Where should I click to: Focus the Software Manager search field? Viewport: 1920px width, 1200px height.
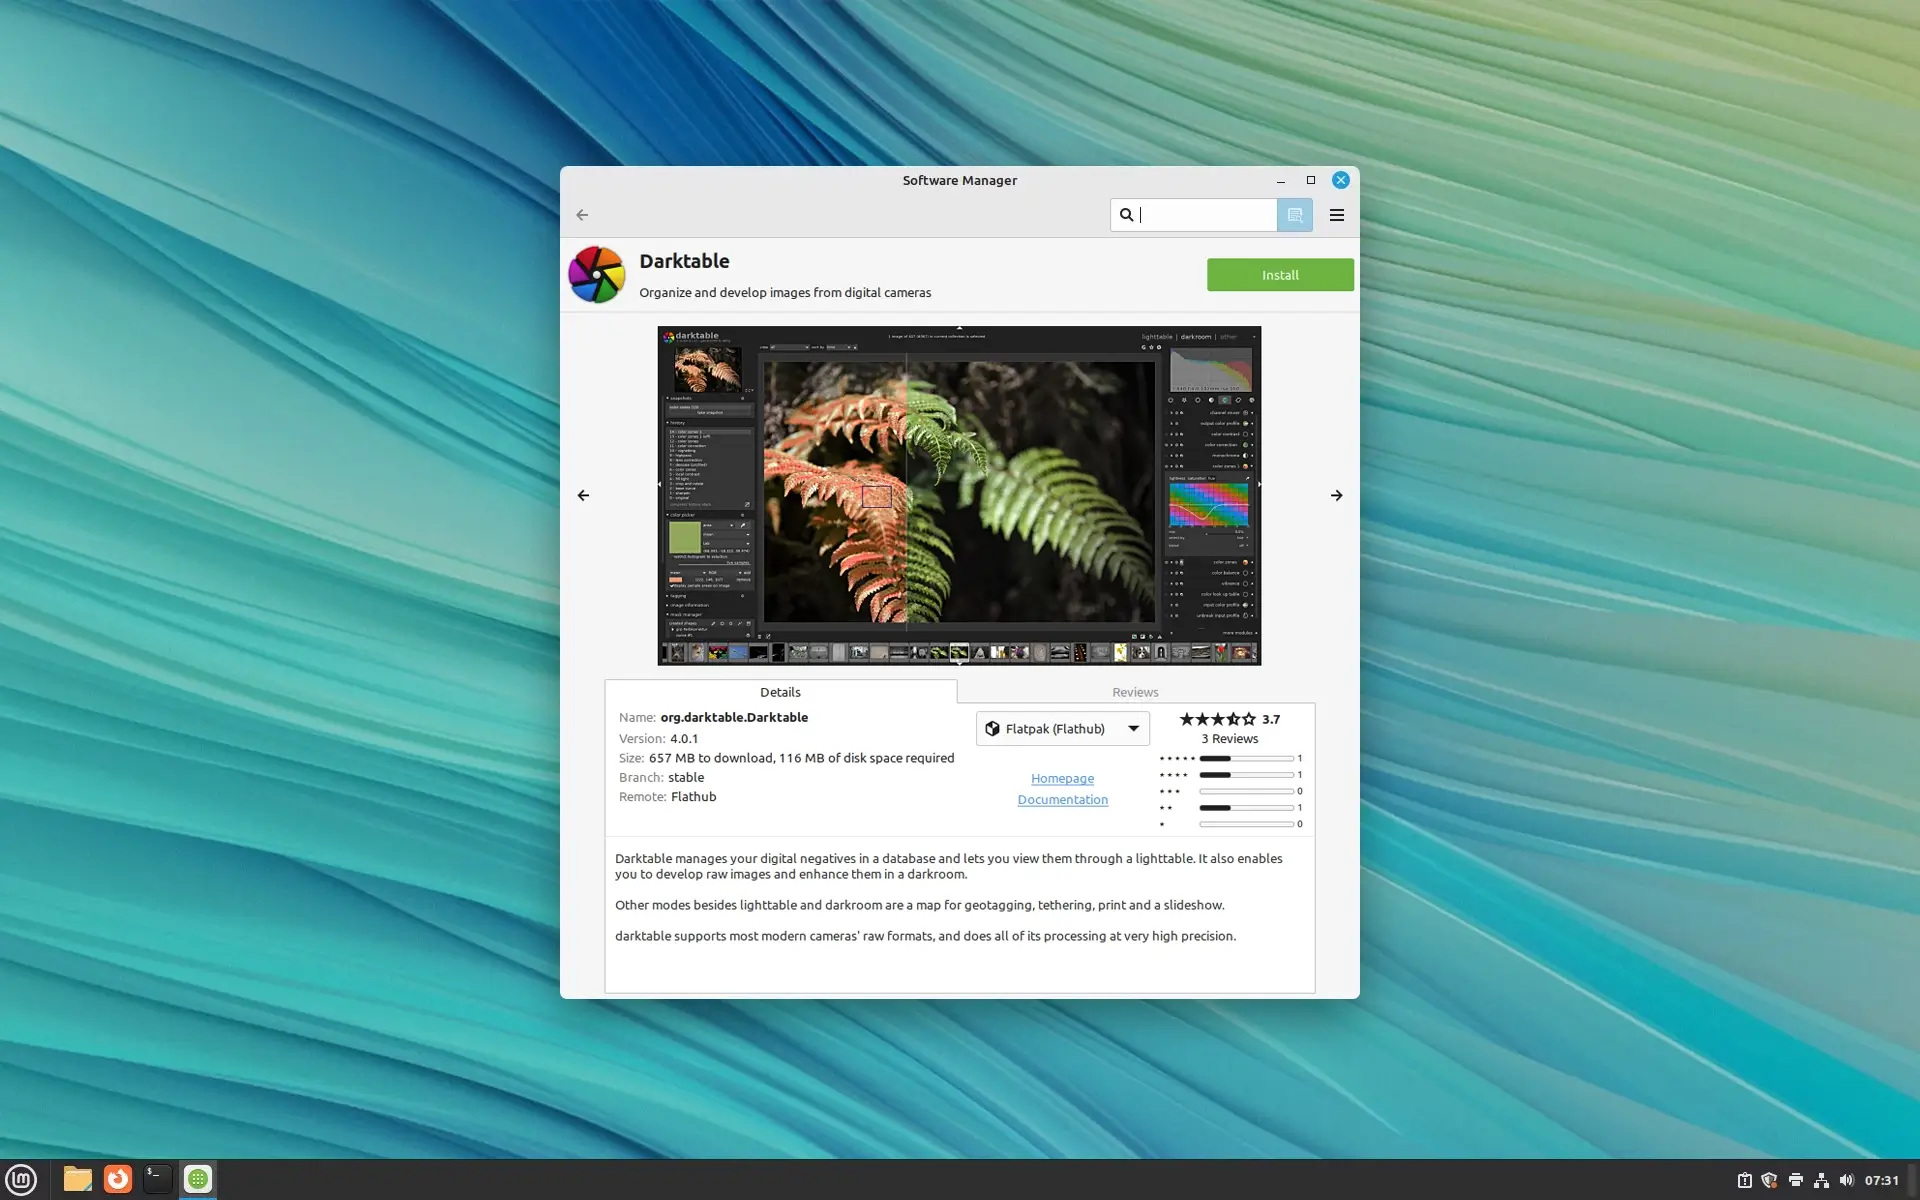coord(1194,215)
